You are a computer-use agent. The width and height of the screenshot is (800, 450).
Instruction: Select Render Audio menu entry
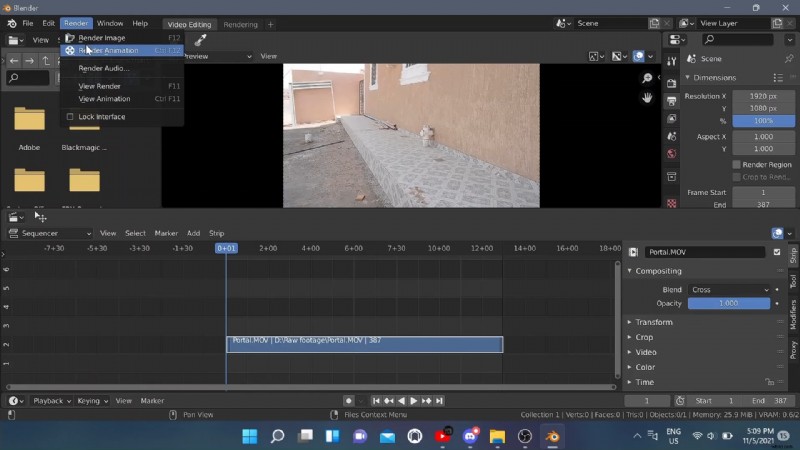pos(121,68)
